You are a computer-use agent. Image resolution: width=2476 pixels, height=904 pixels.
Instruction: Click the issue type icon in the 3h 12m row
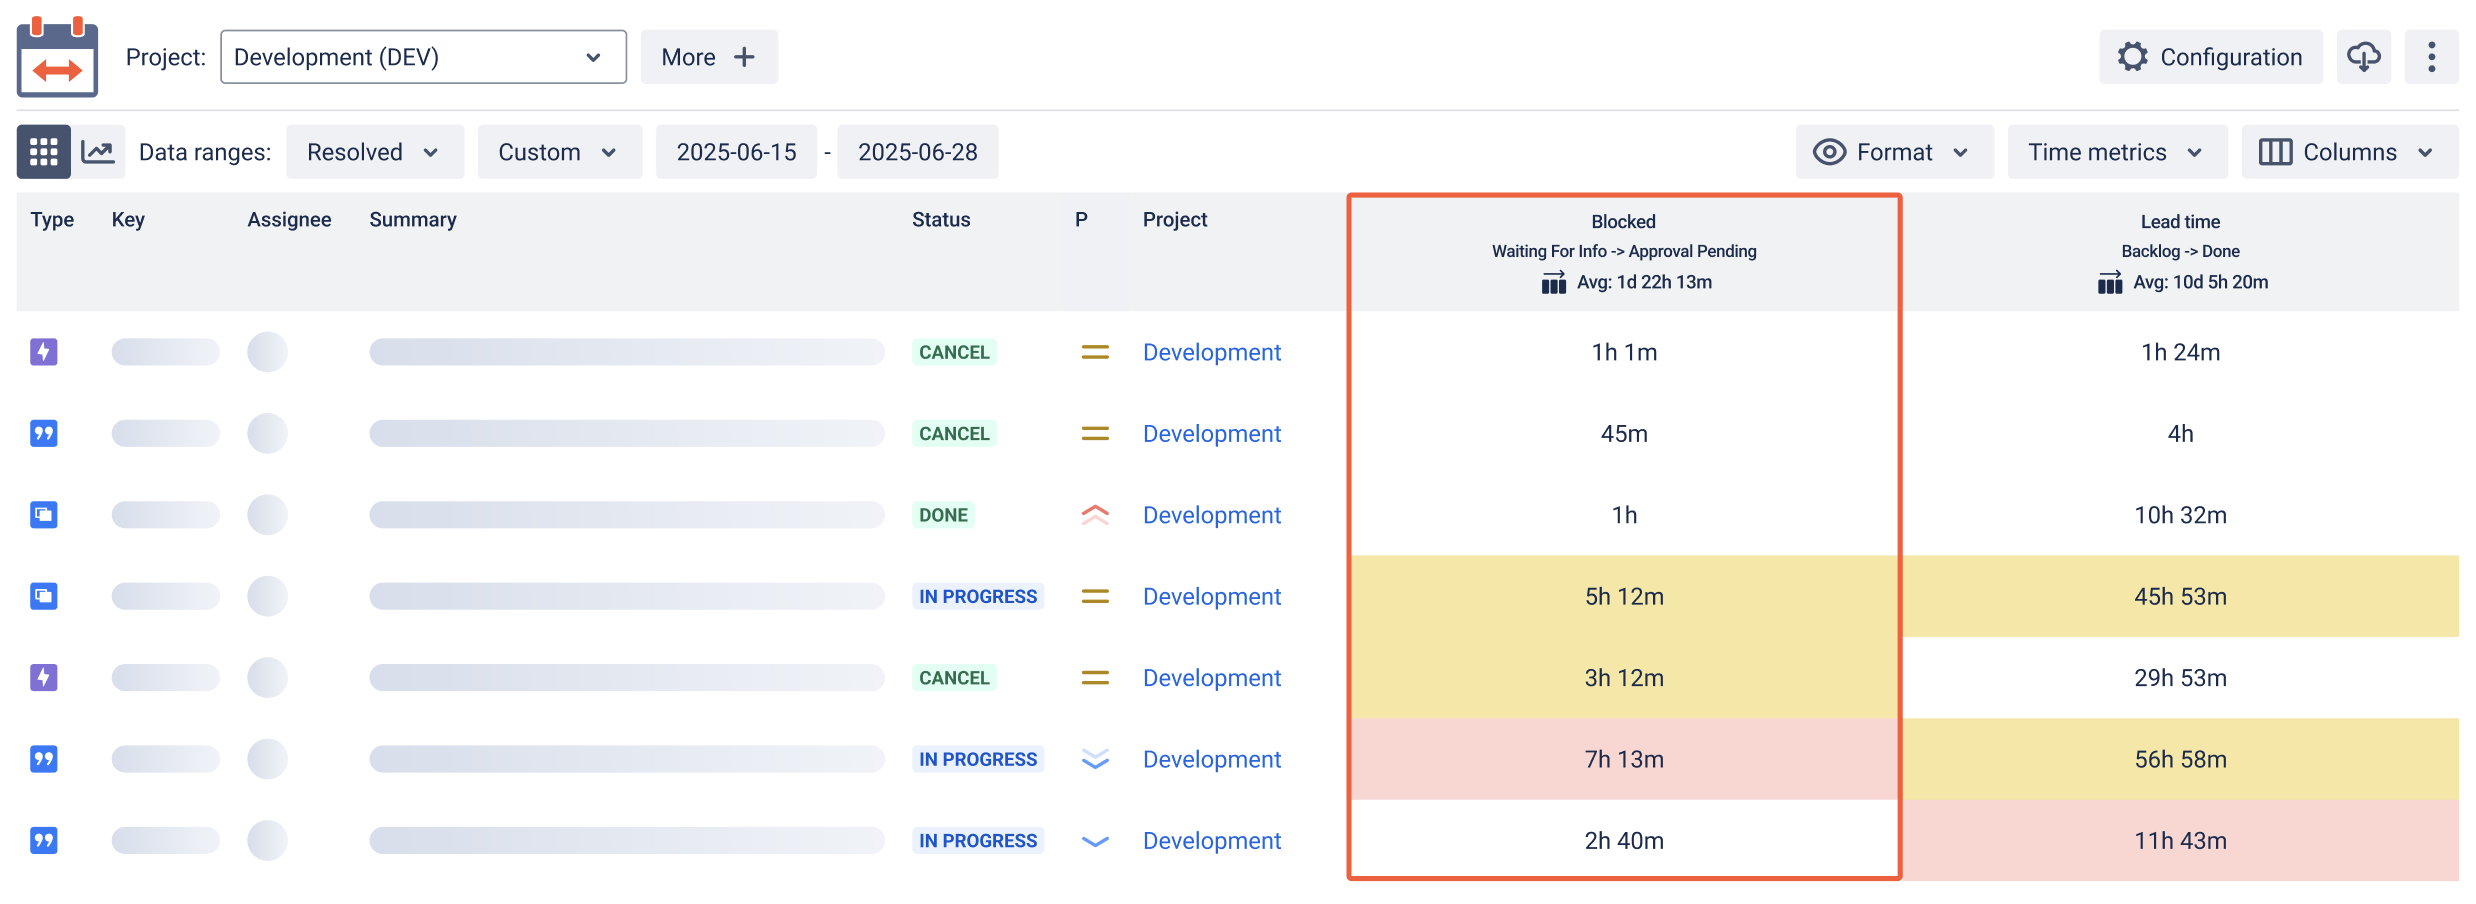pos(44,678)
